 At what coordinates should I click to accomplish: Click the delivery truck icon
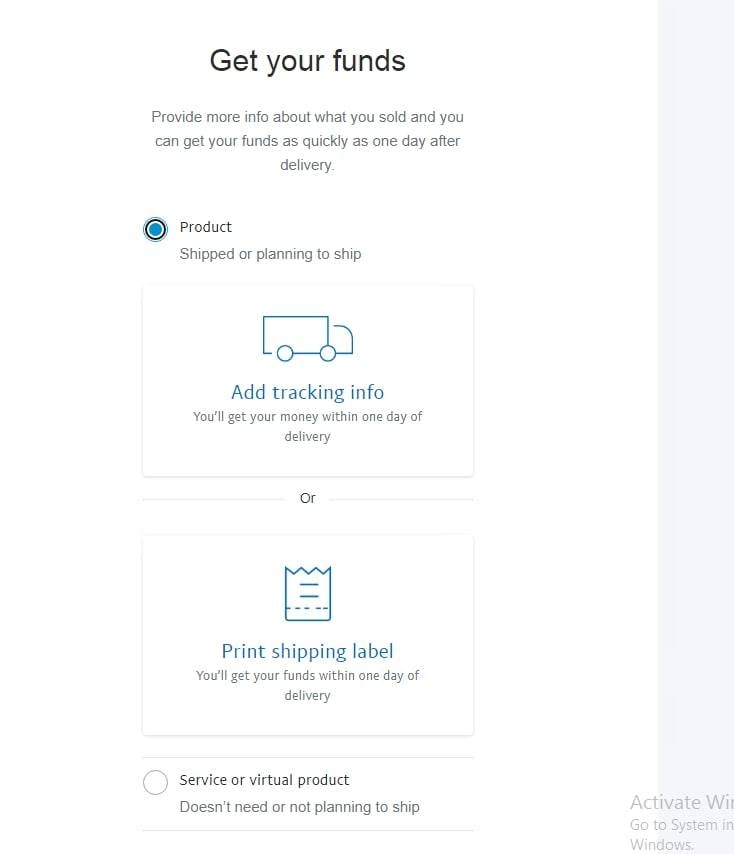[307, 338]
